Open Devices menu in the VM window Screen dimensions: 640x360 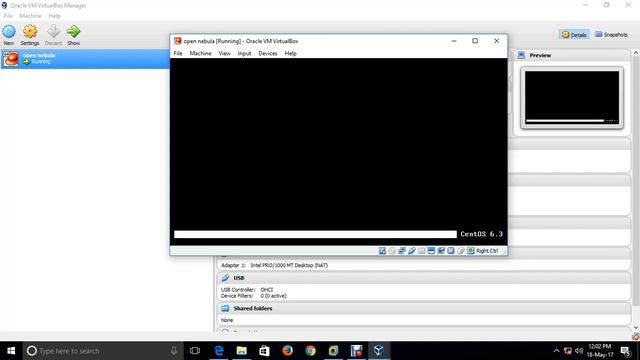(268, 53)
